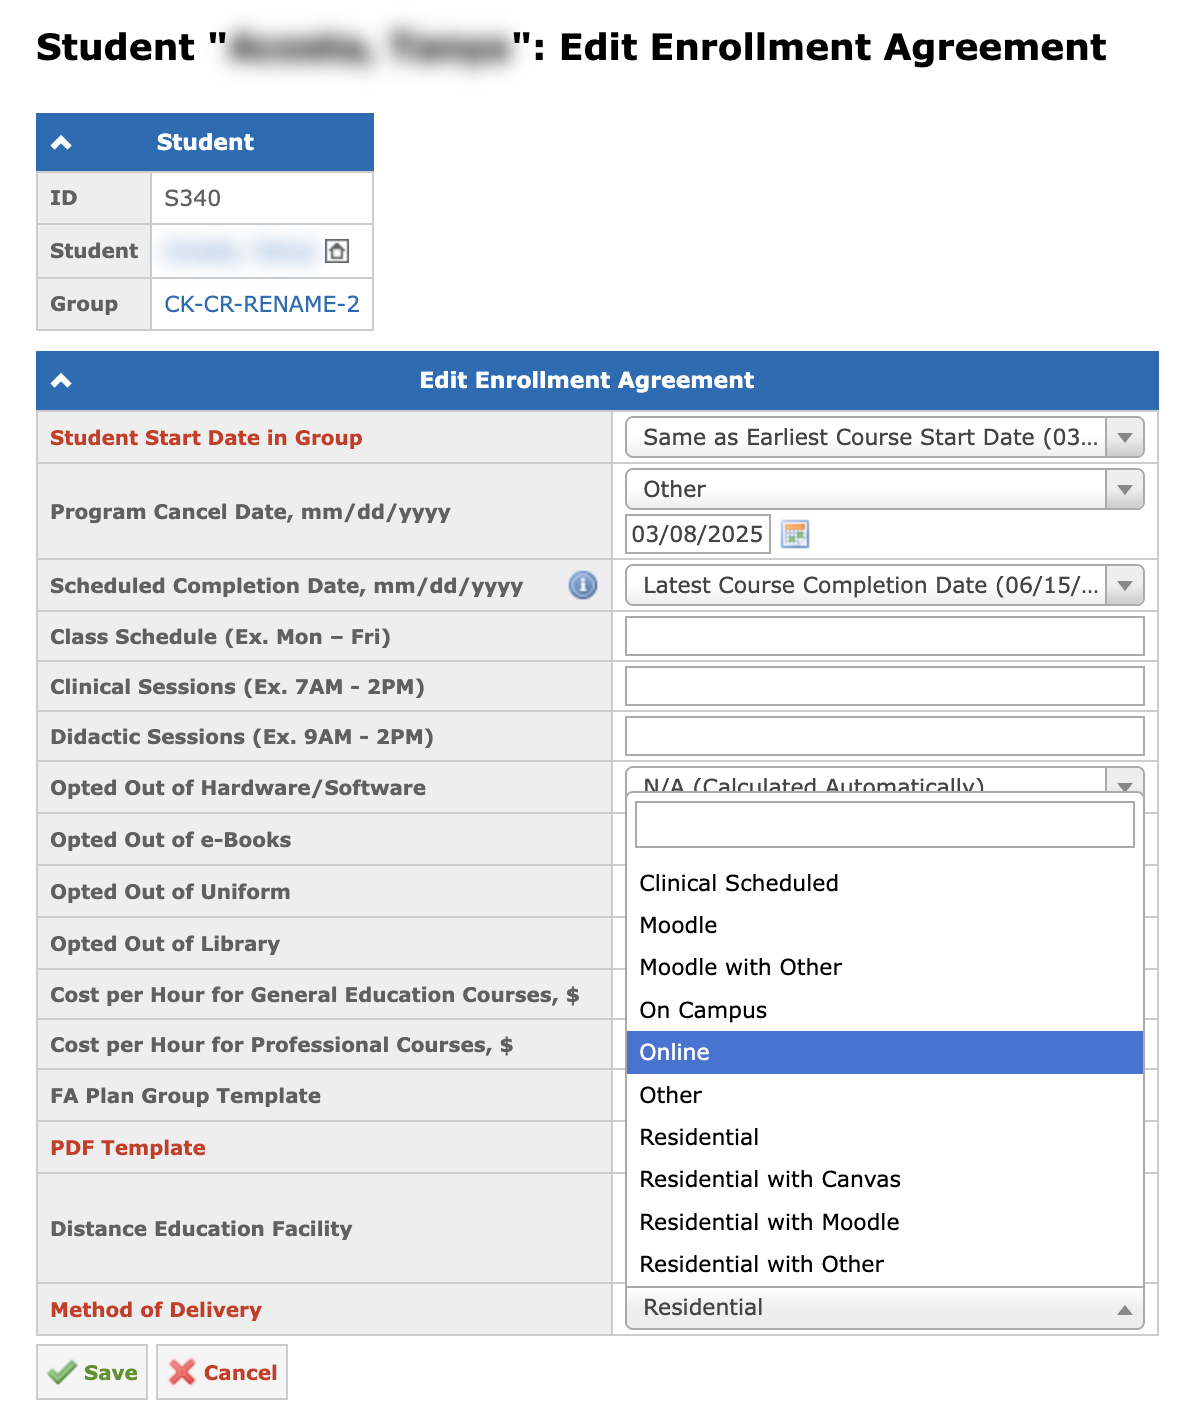Select 'Moodle with Other' option
Screen dimensions: 1204x1420
click(x=885, y=967)
